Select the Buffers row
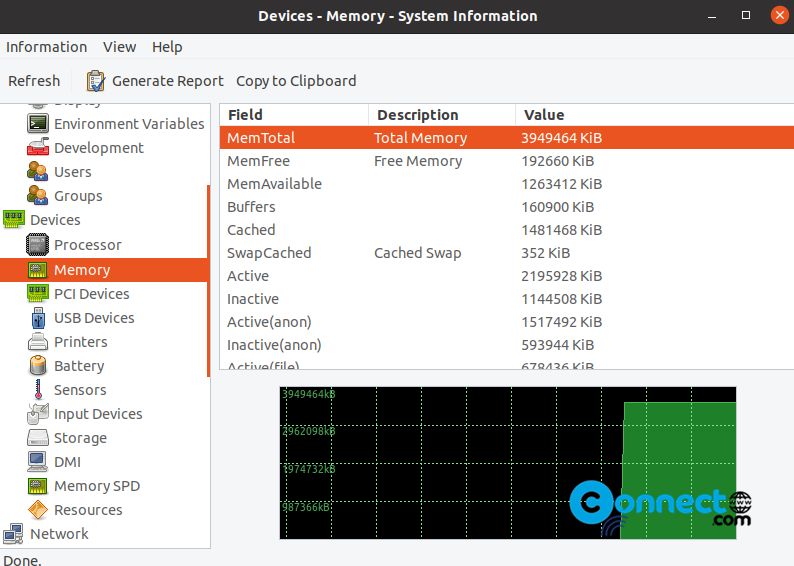 [506, 207]
